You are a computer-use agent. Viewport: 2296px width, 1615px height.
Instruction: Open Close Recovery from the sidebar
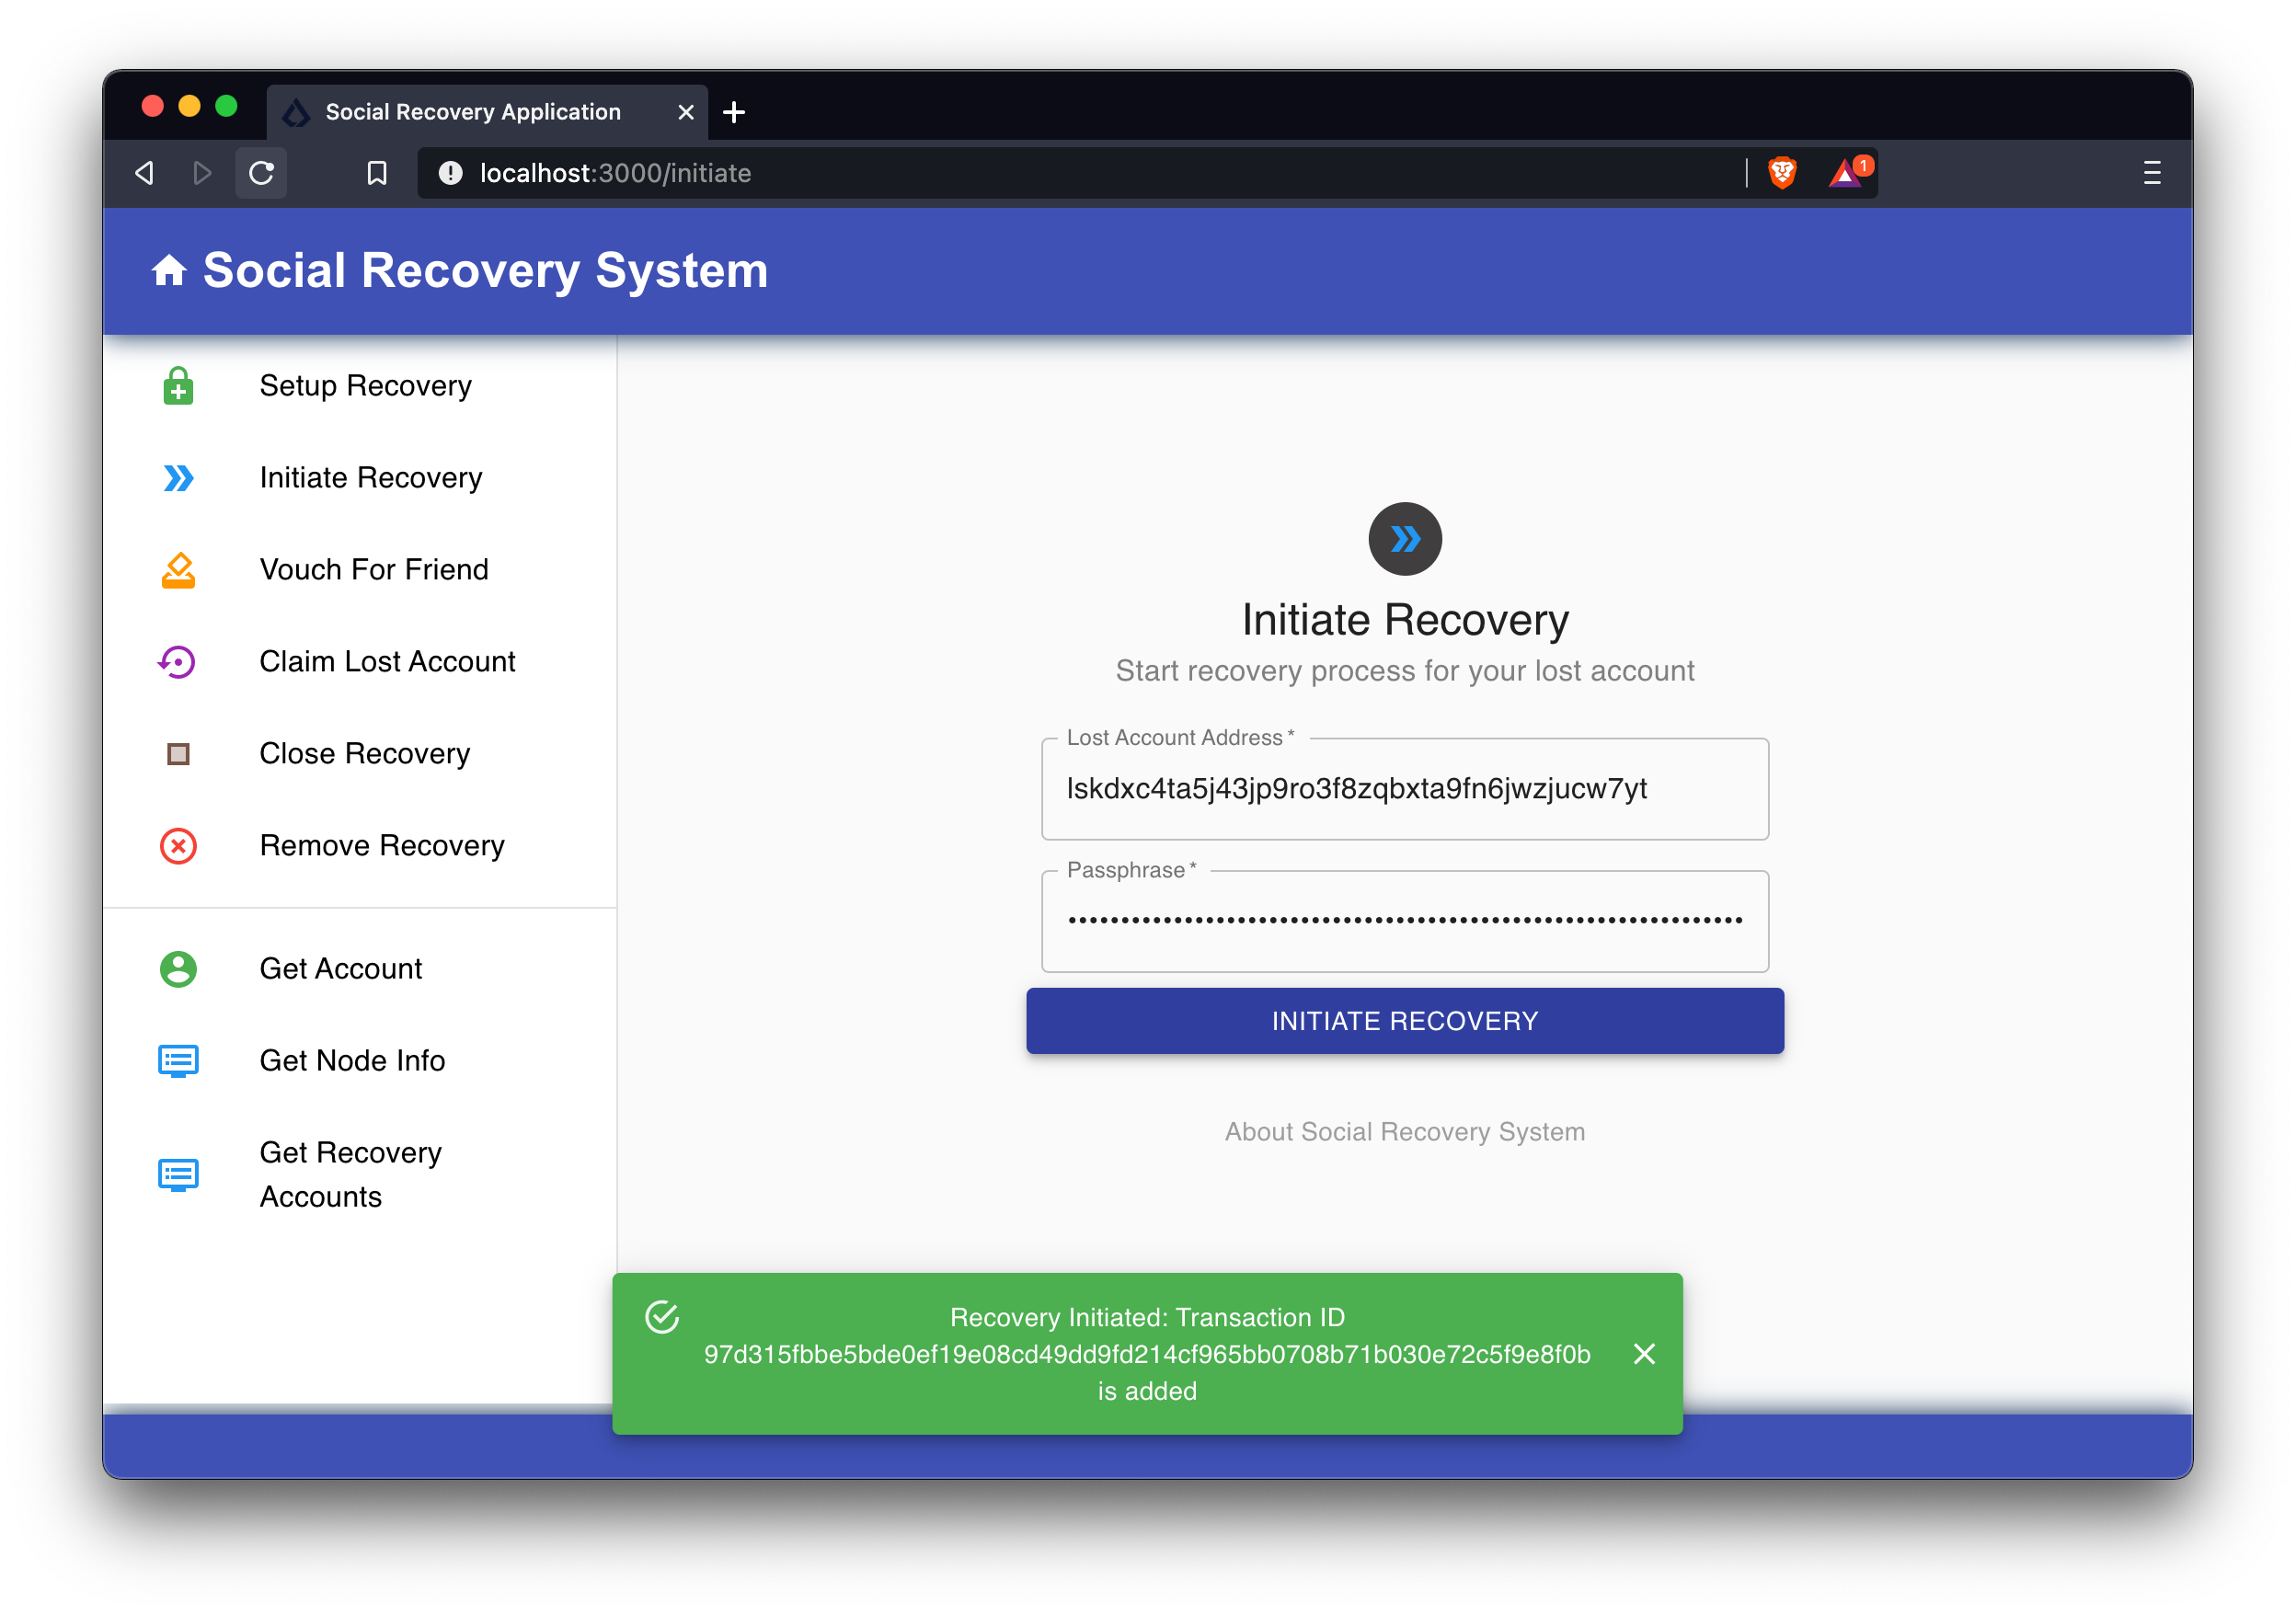[364, 754]
